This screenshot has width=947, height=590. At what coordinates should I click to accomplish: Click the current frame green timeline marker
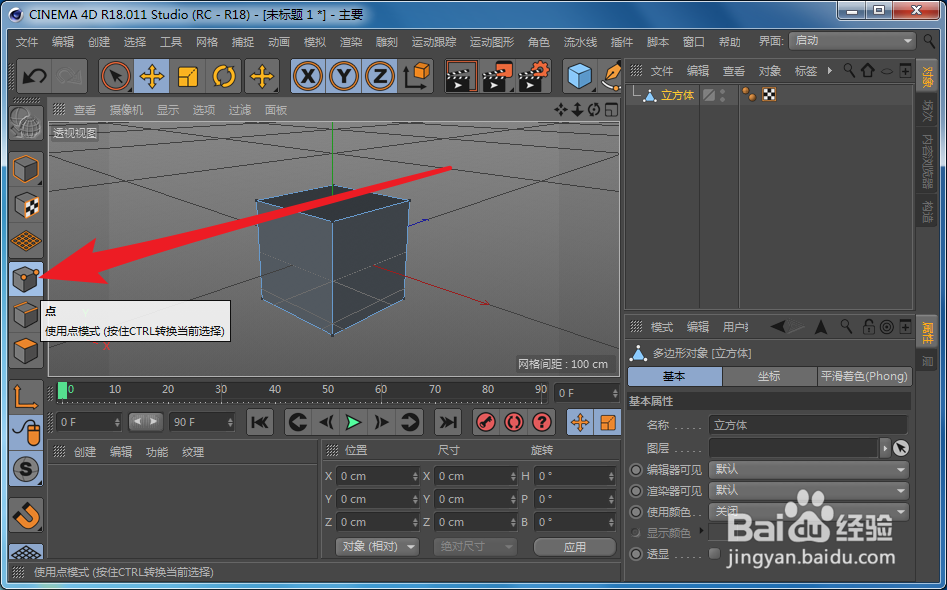(62, 390)
